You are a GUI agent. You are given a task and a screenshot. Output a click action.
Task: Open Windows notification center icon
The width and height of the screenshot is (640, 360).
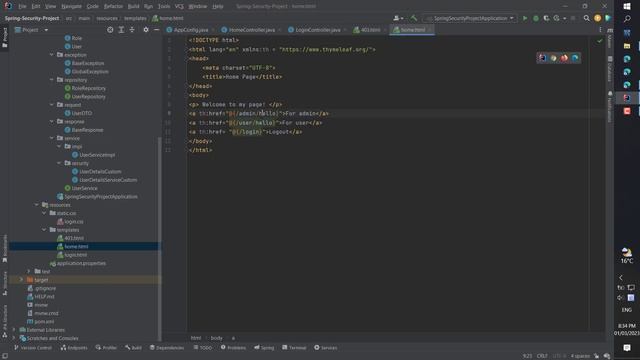627,348
